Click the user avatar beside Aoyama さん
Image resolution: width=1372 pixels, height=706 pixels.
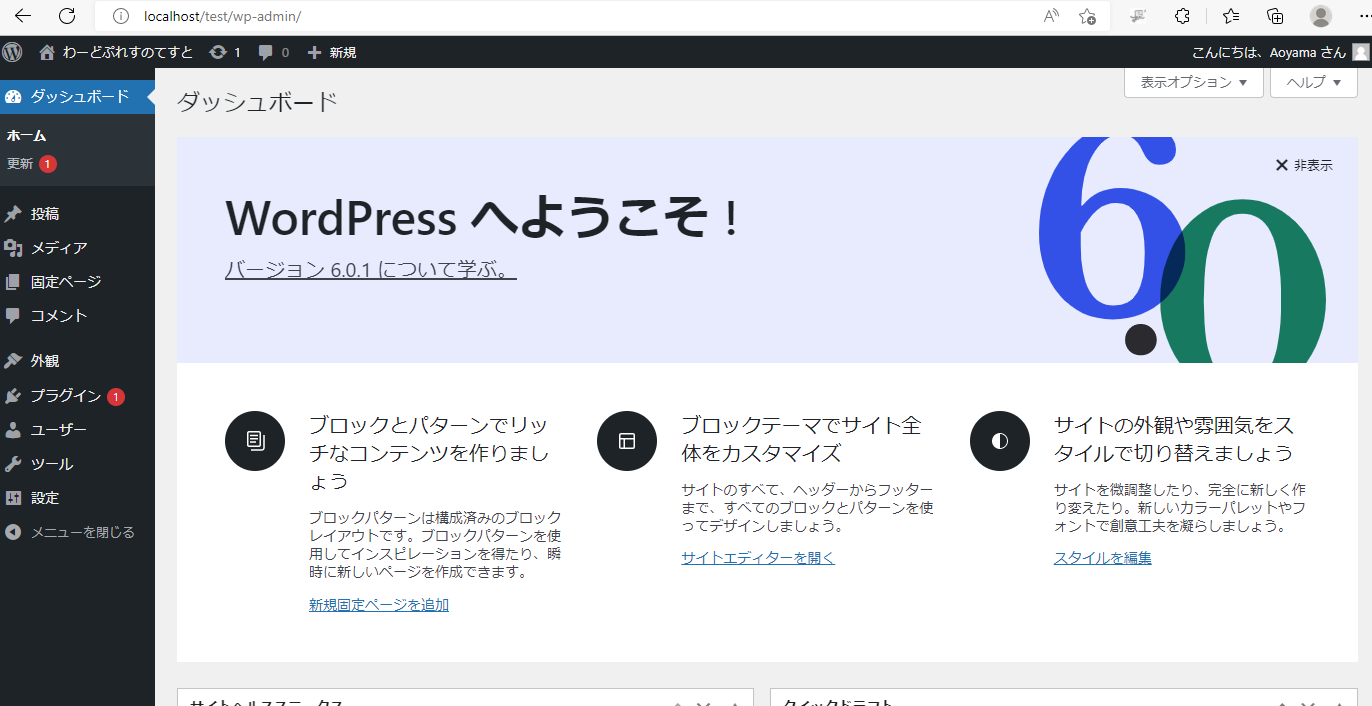[1360, 52]
